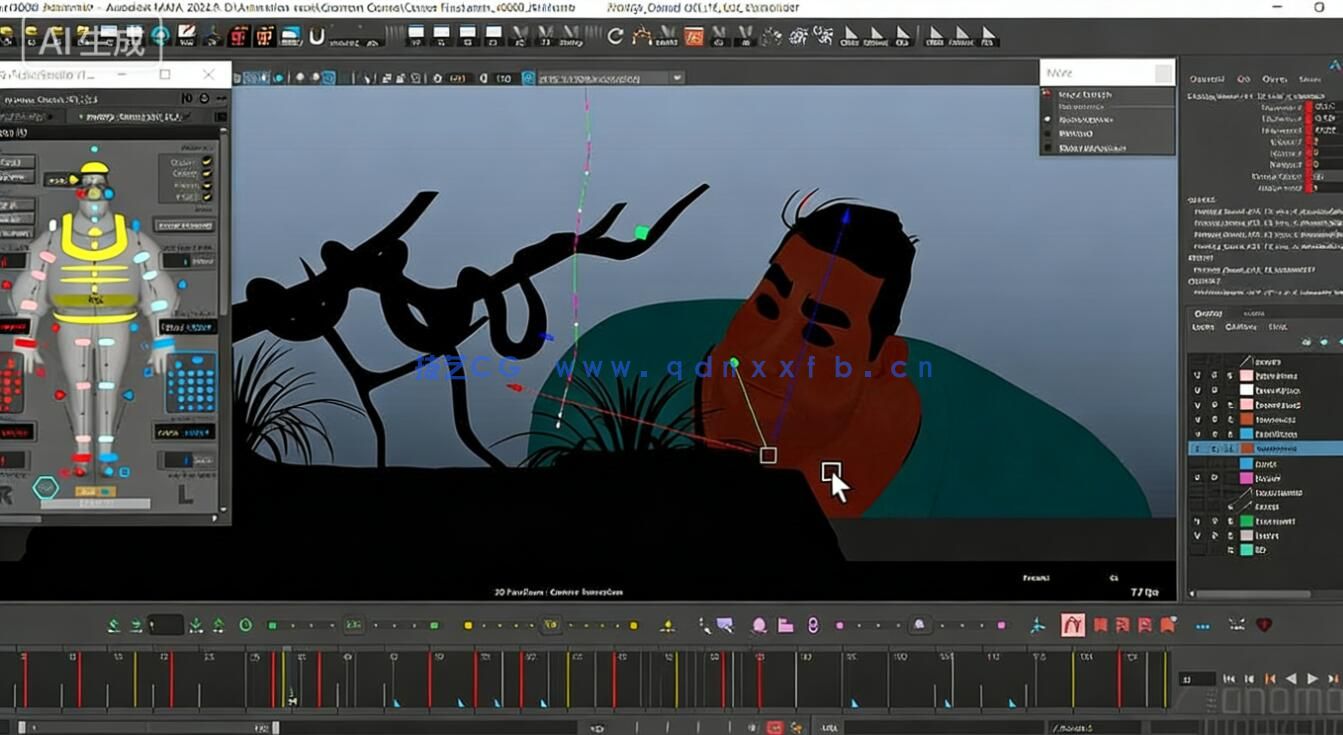This screenshot has width=1343, height=735.
Task: Open the first tab of the layer editor
Action: point(1208,313)
